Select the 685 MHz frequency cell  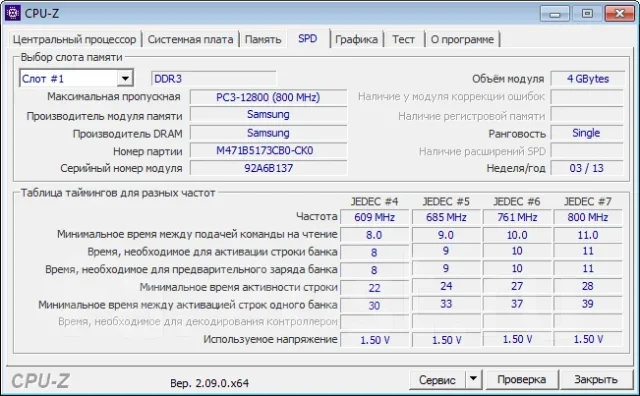pyautogui.click(x=446, y=217)
